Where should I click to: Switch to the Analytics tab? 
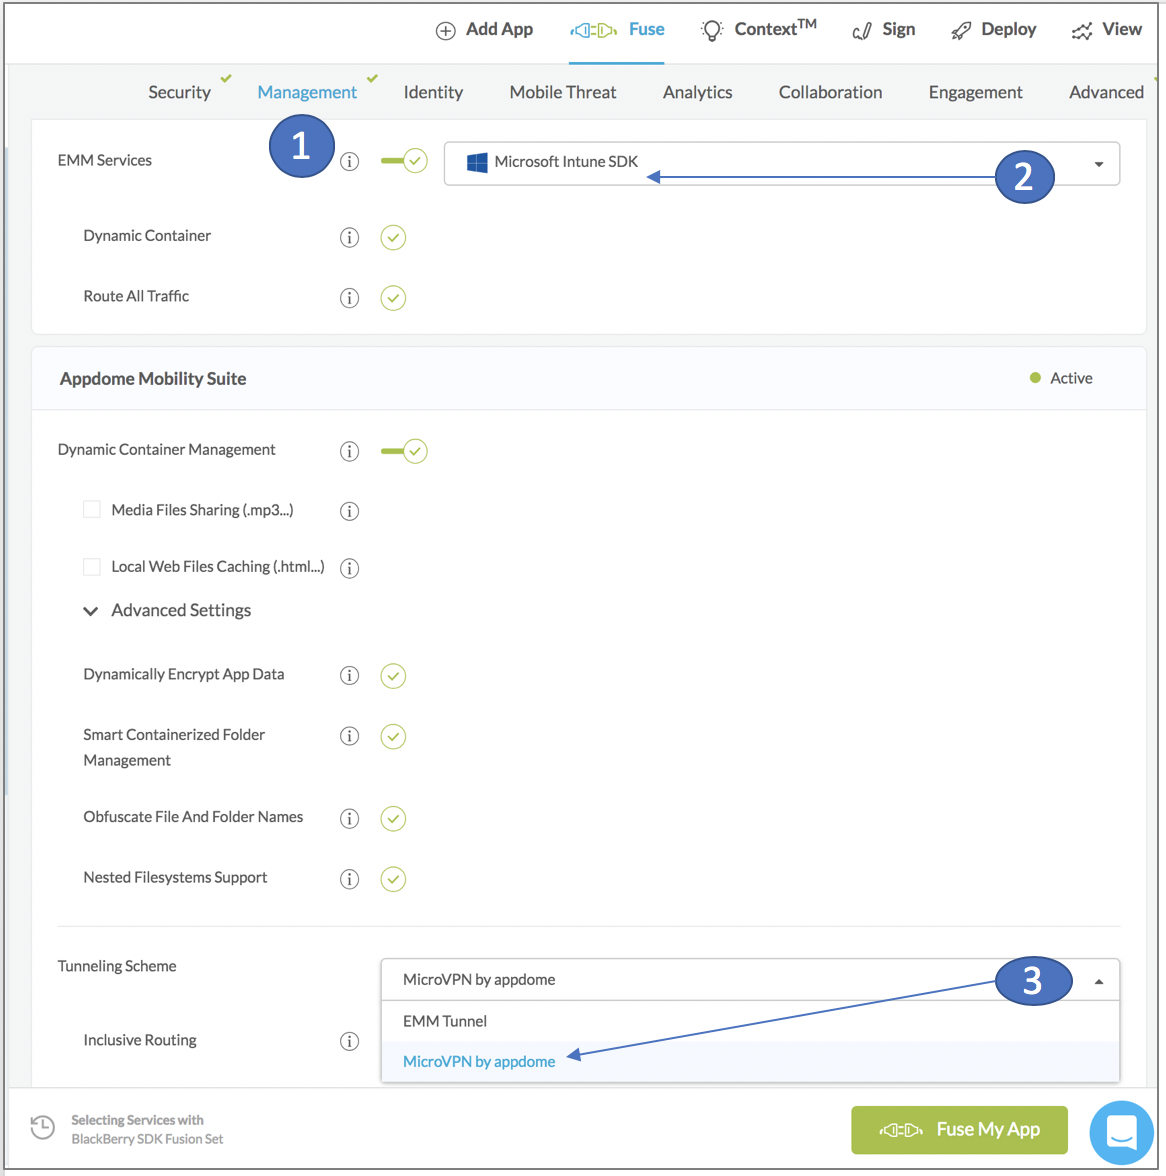tap(697, 92)
